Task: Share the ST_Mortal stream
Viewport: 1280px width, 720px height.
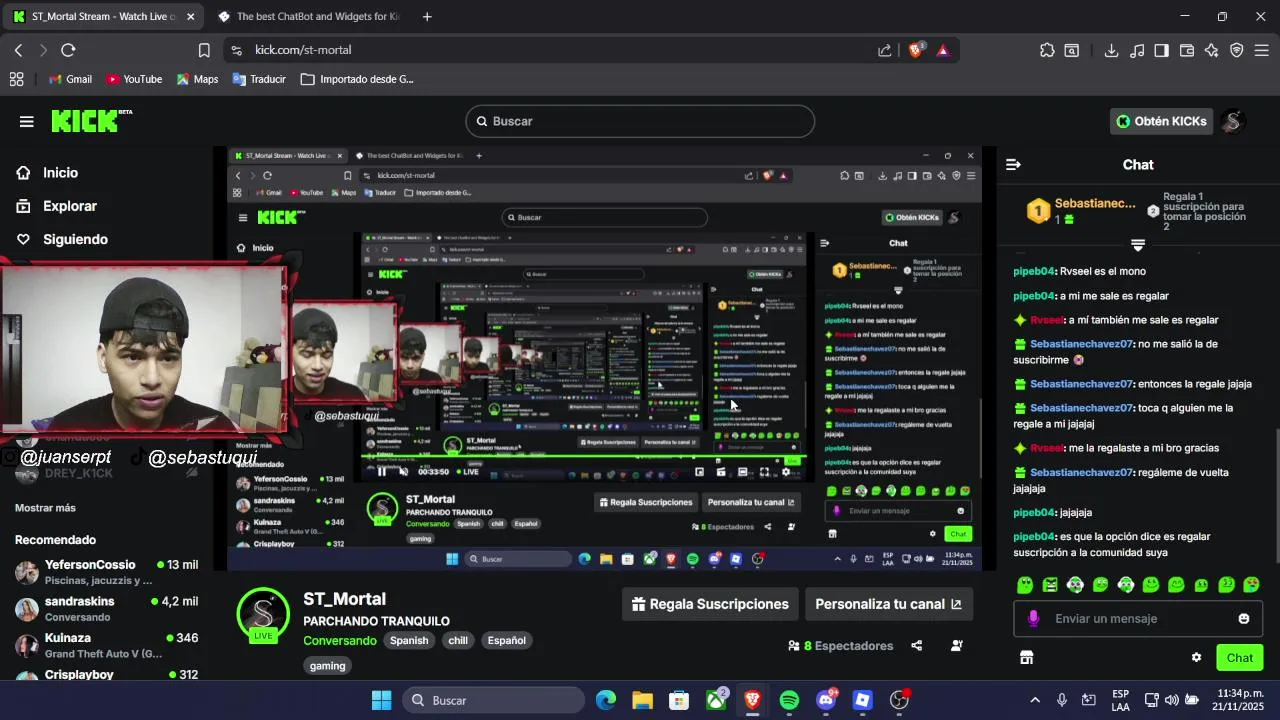Action: pos(916,646)
